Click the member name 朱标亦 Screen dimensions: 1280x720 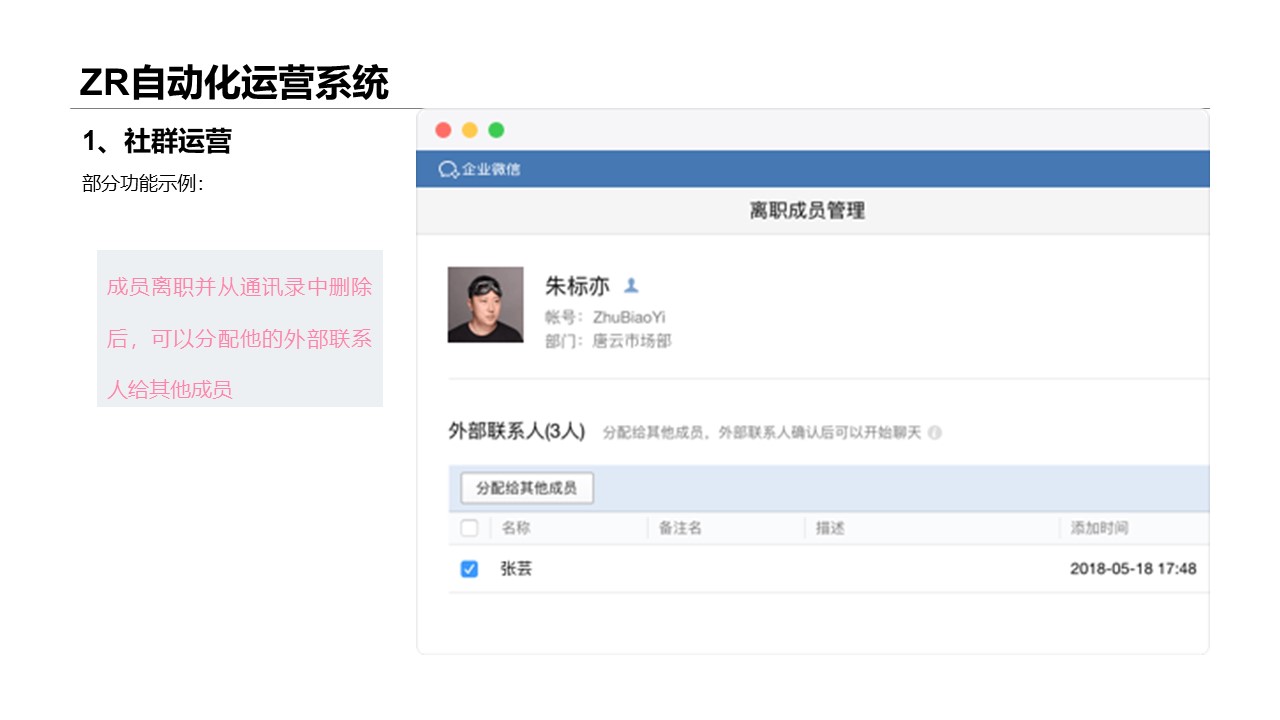pyautogui.click(x=577, y=286)
